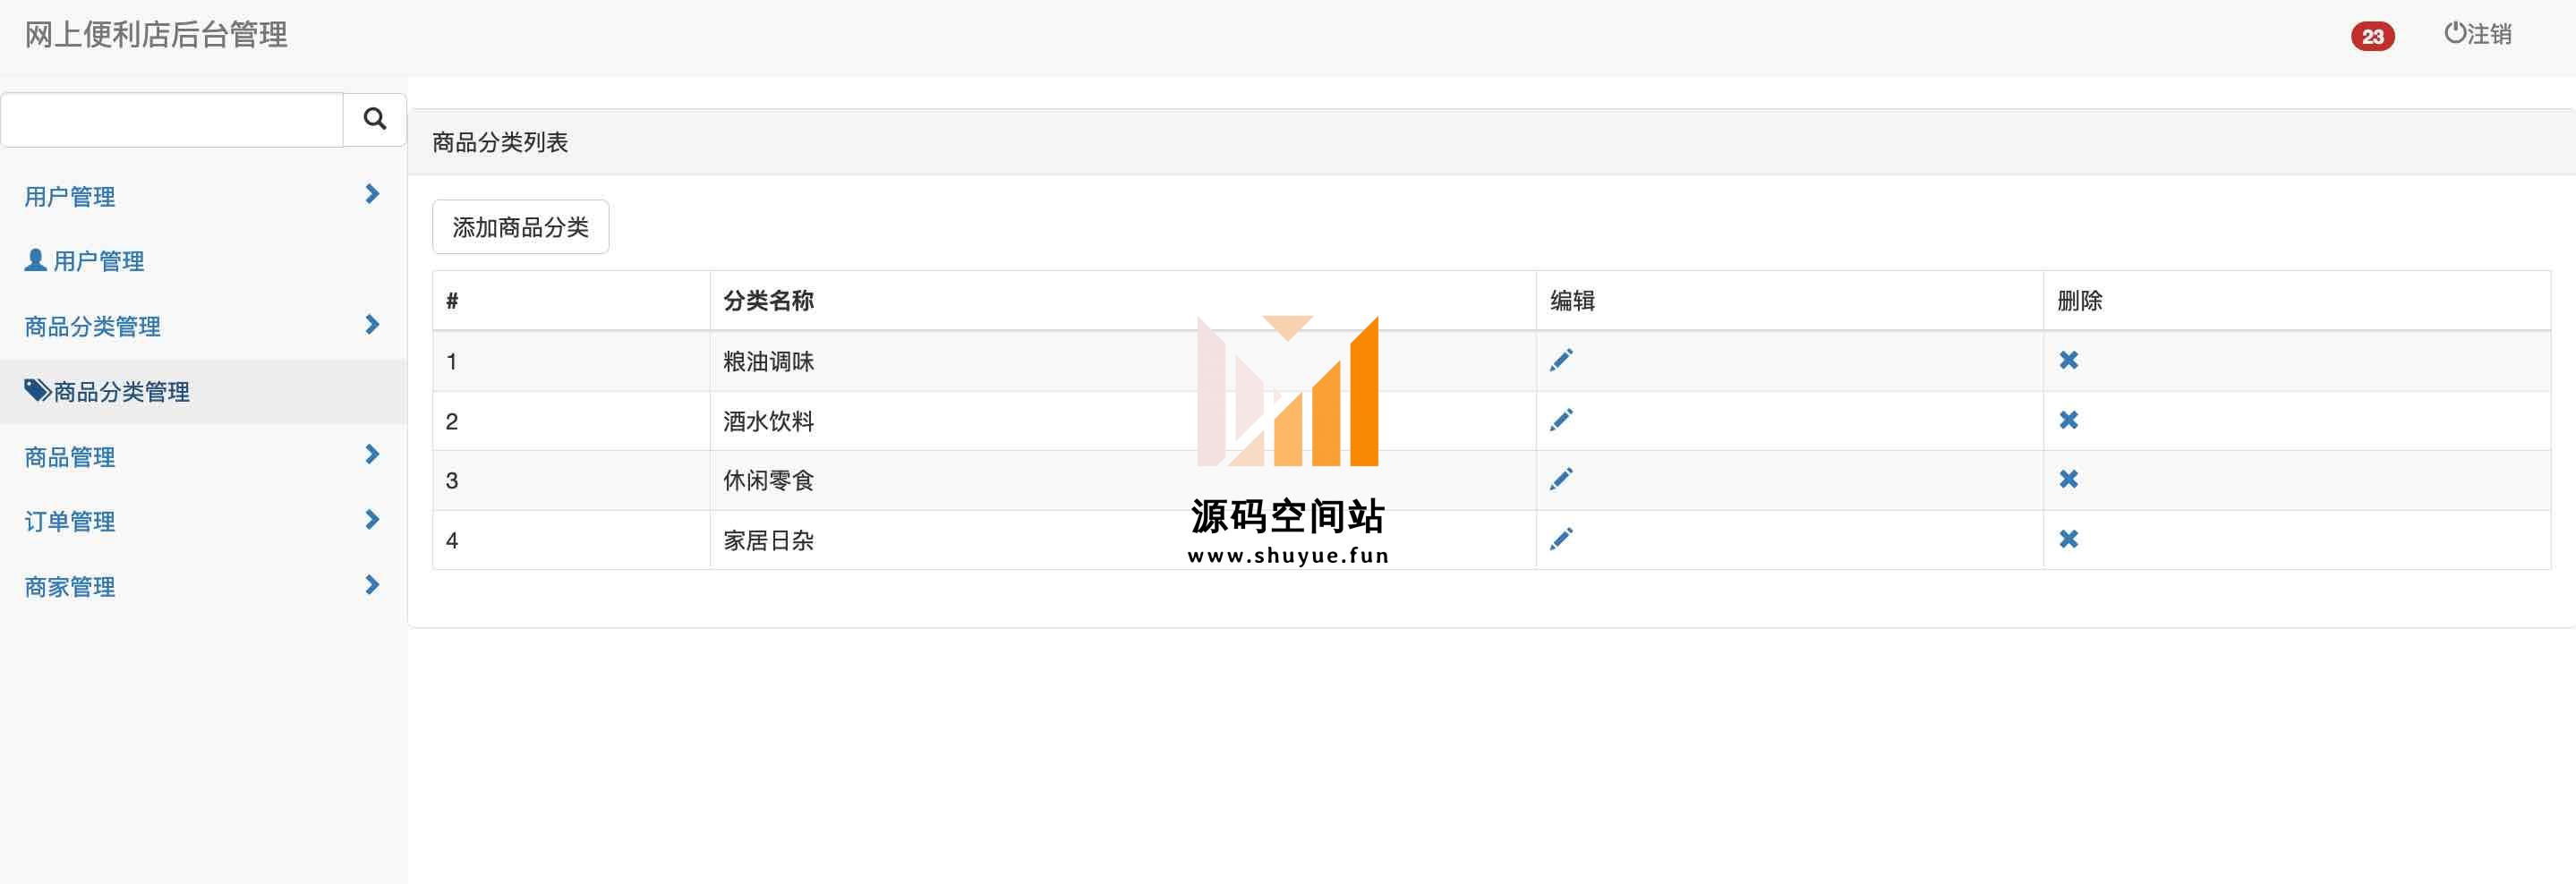Screen dimensions: 2576x884
Task: Log out via 注销 link
Action: pyautogui.click(x=2477, y=34)
